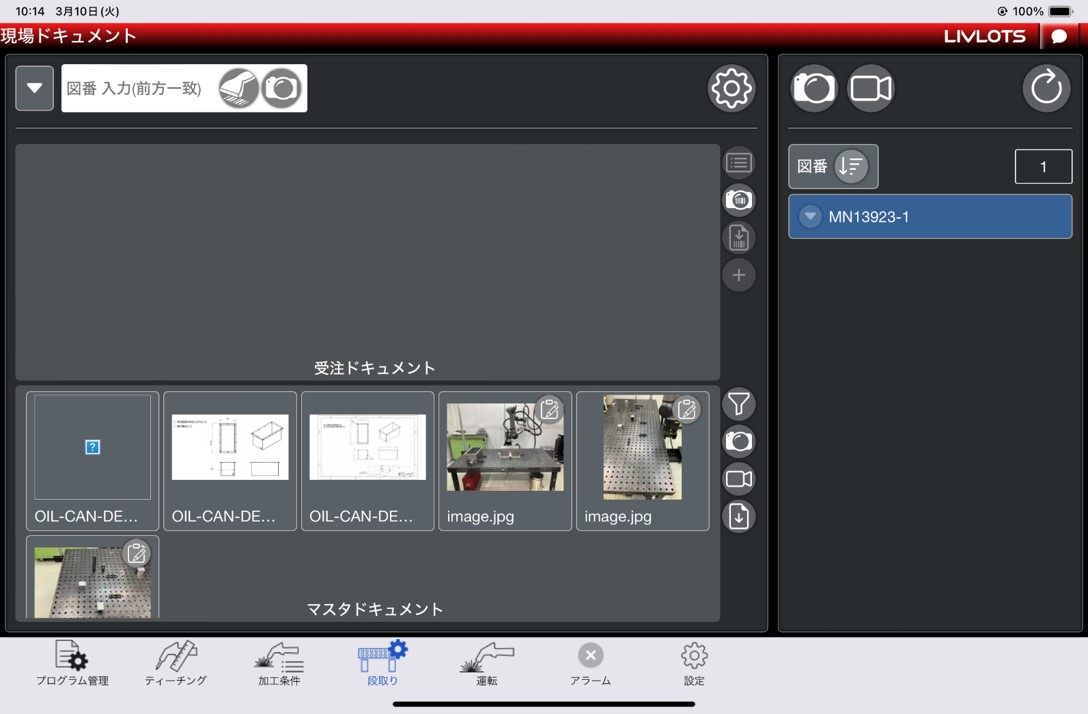
Task: Click the page number field showing 1
Action: 1043,166
